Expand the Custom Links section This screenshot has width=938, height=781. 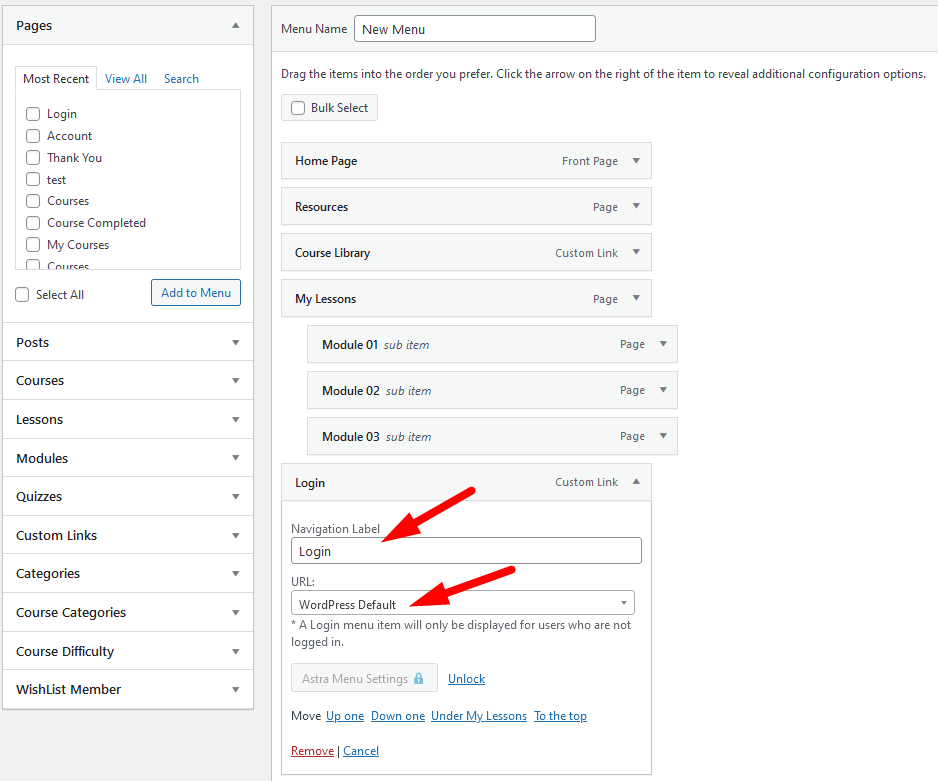(x=236, y=535)
